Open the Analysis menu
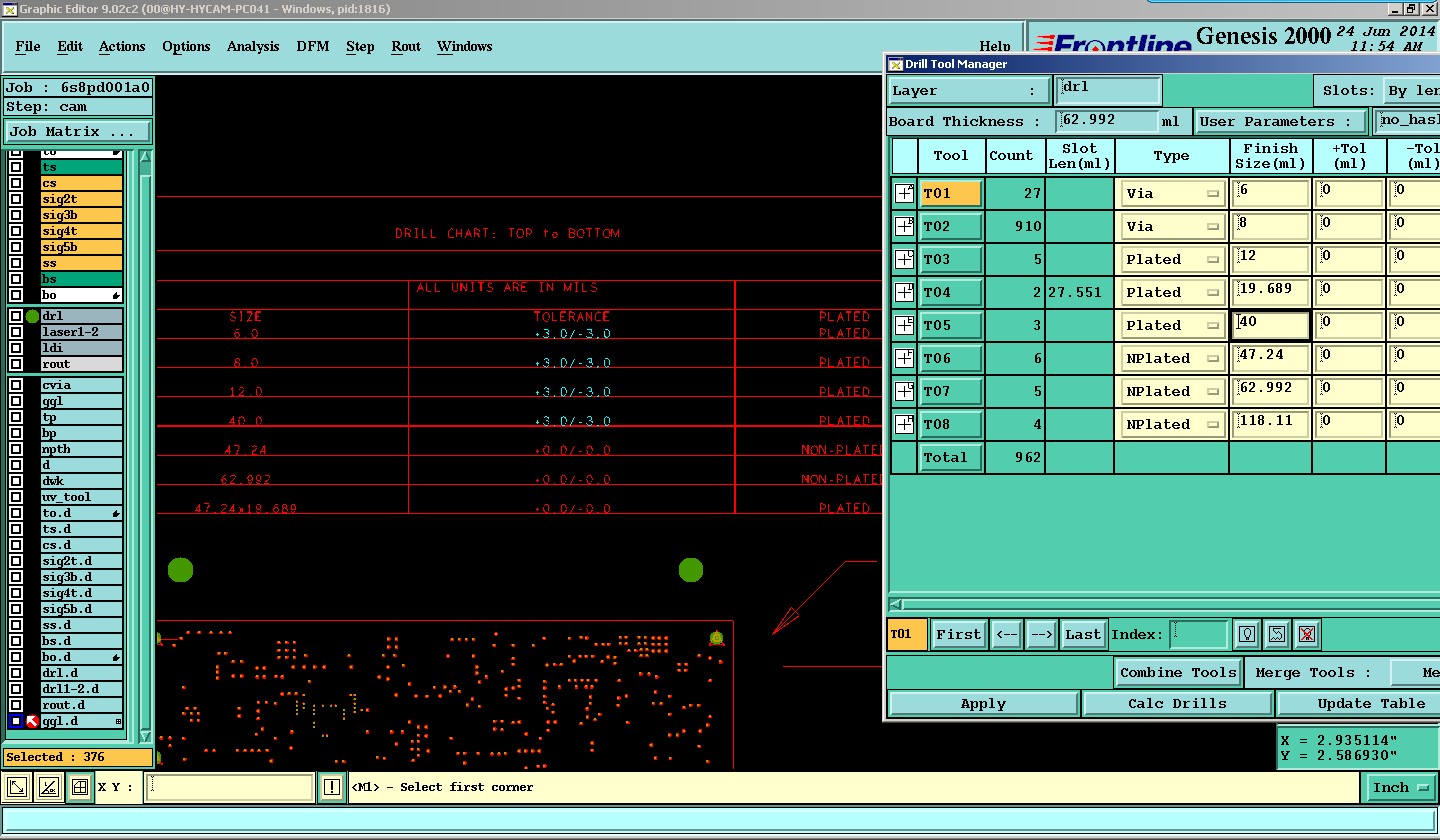Screen dimensions: 1440x840 [253, 47]
